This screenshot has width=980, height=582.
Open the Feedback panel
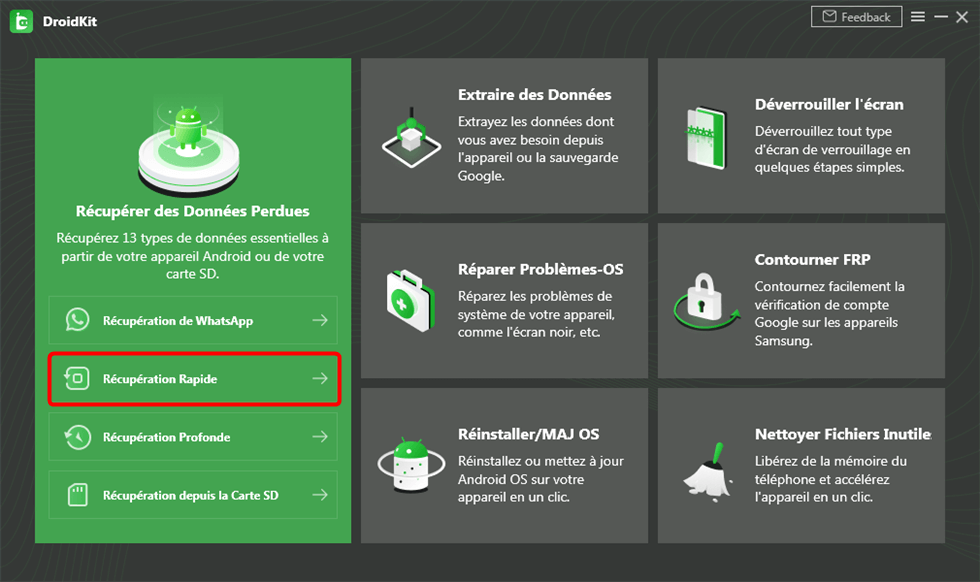[856, 16]
